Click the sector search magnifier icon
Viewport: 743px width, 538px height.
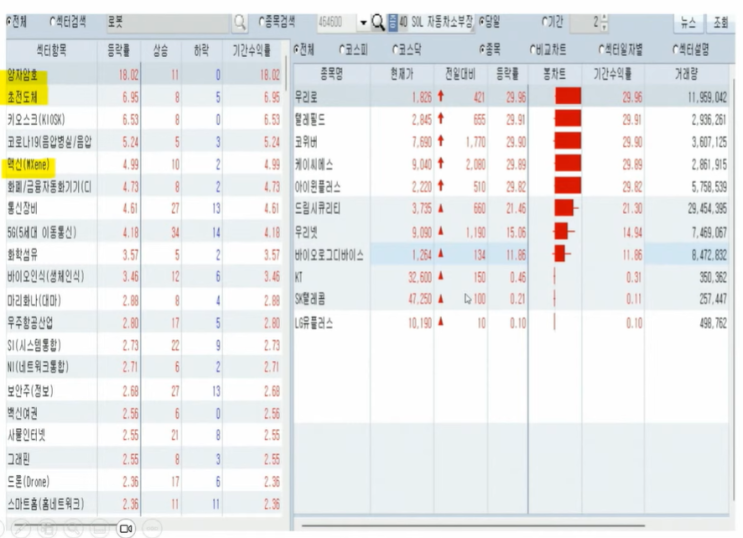[240, 22]
